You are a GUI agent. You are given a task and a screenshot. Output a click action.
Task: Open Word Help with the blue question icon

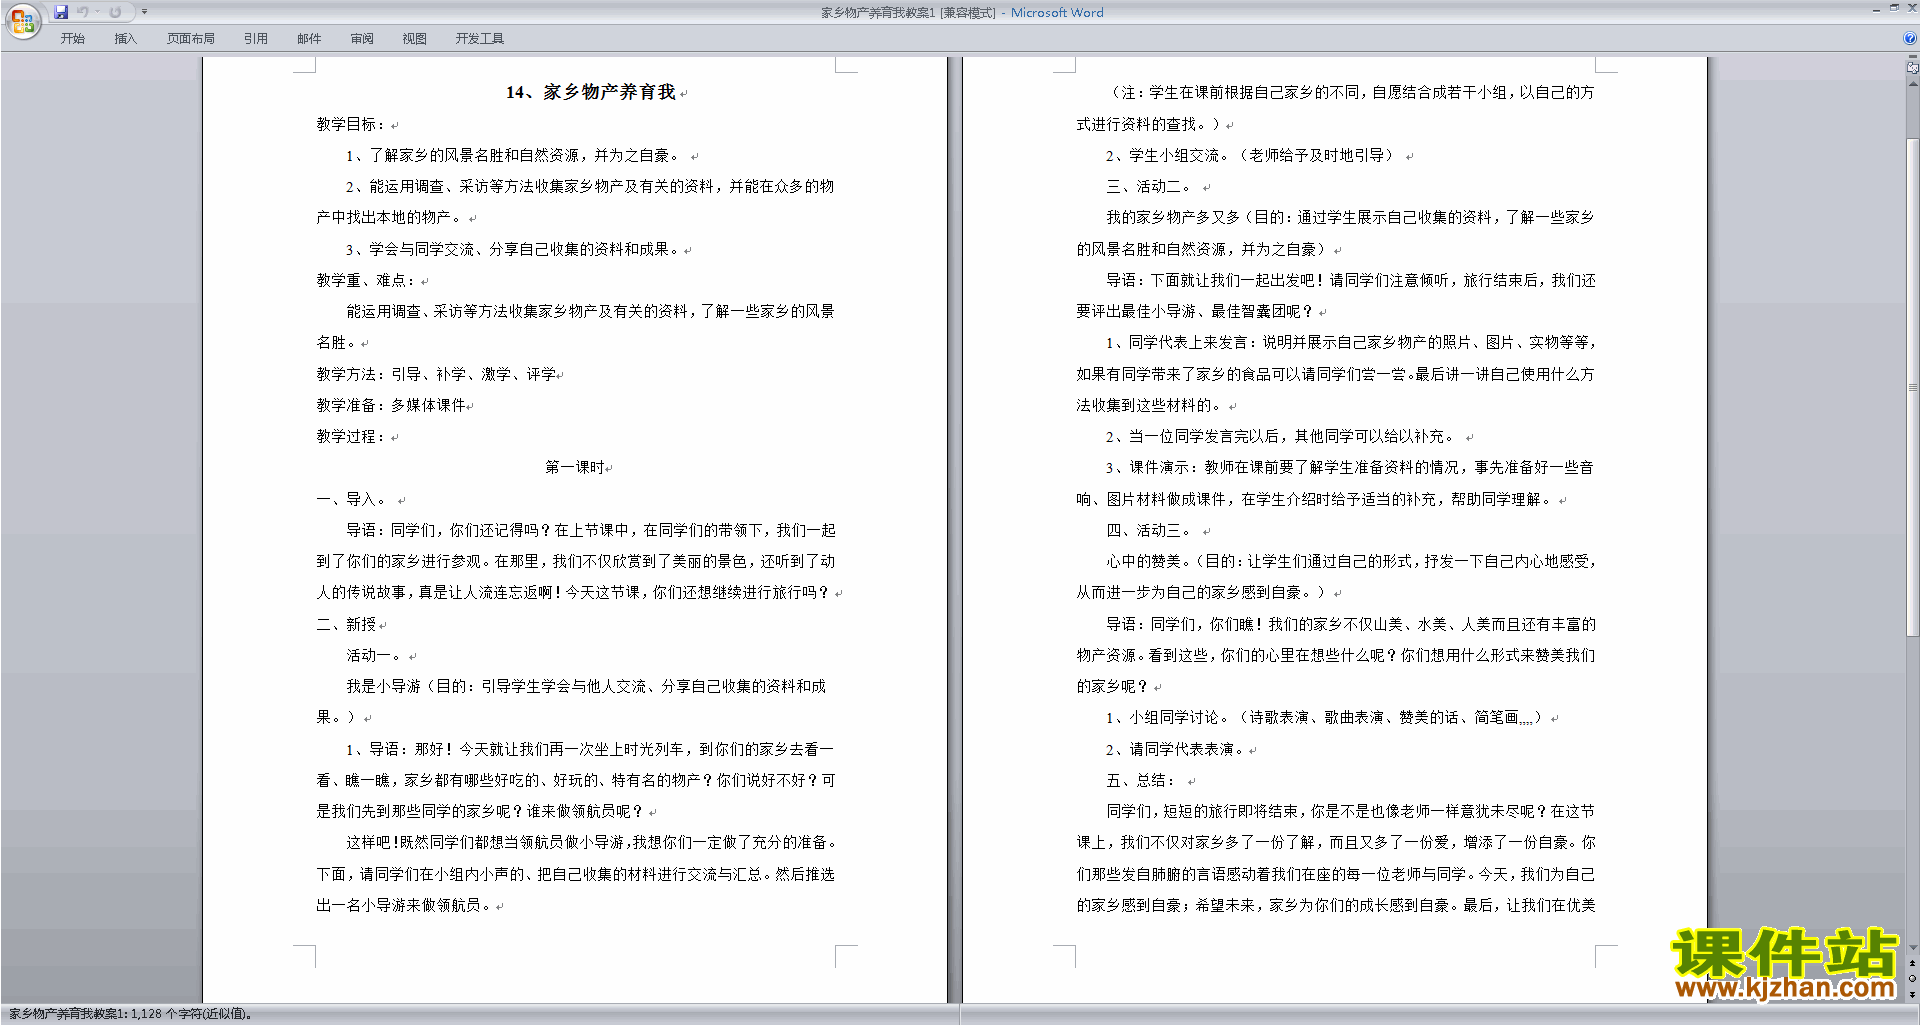1910,39
